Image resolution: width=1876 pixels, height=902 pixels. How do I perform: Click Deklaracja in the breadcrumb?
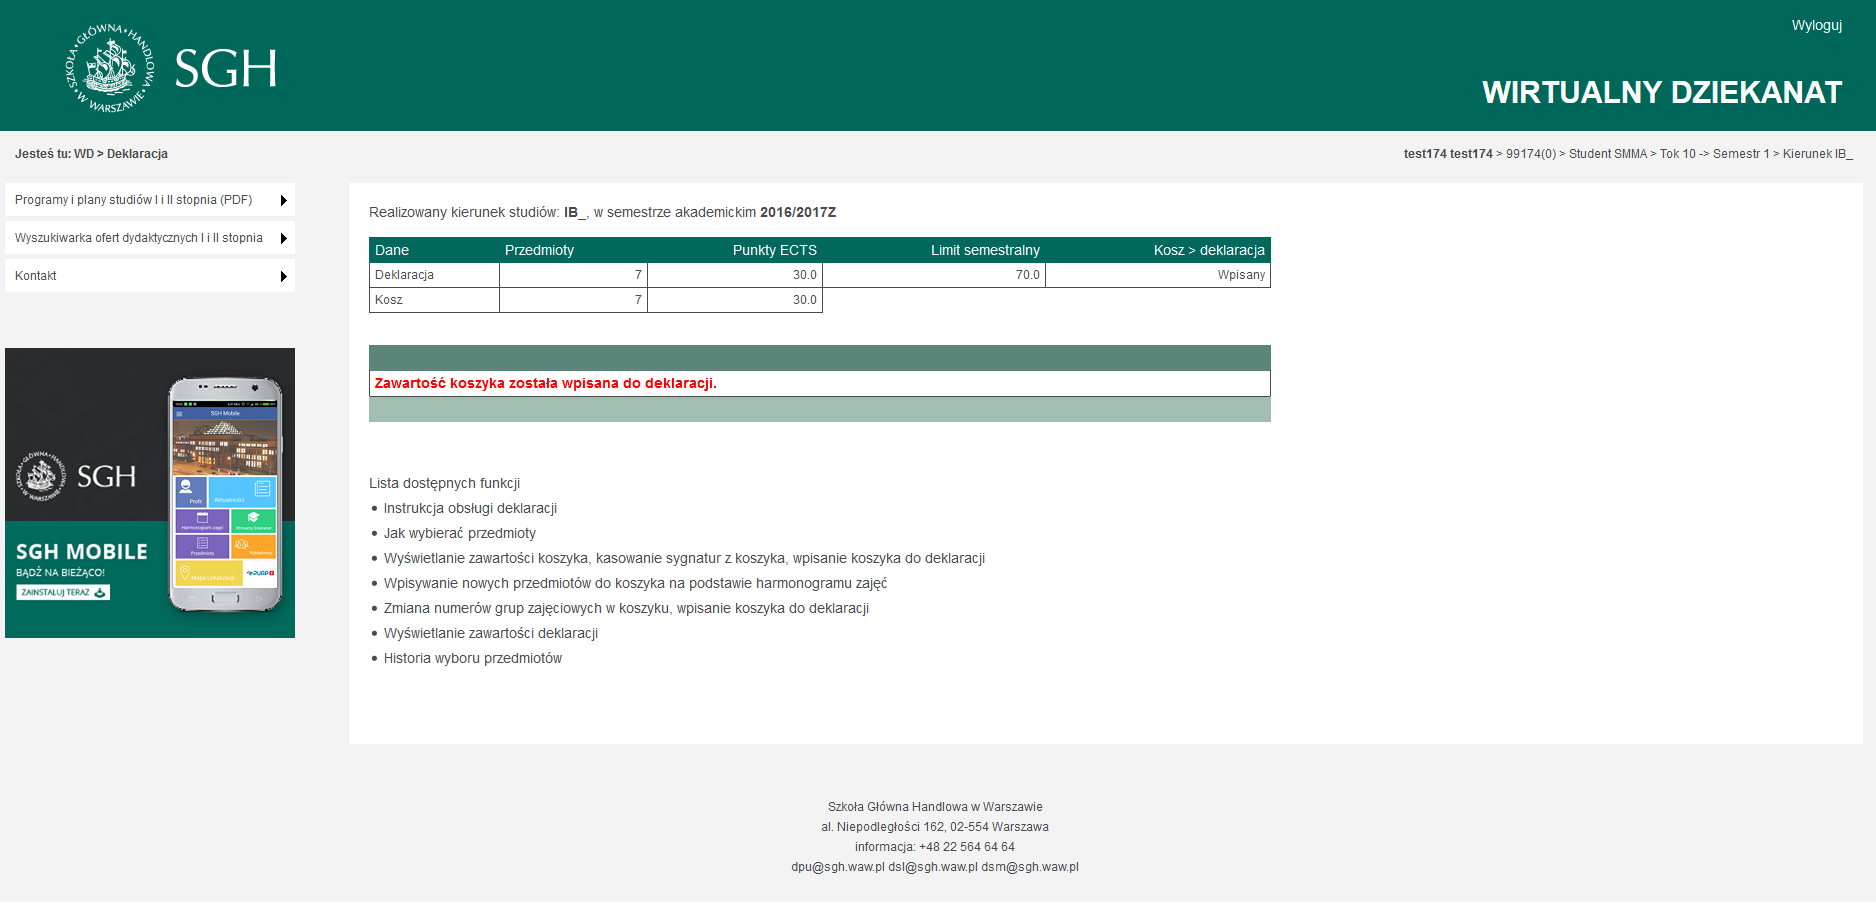(137, 154)
